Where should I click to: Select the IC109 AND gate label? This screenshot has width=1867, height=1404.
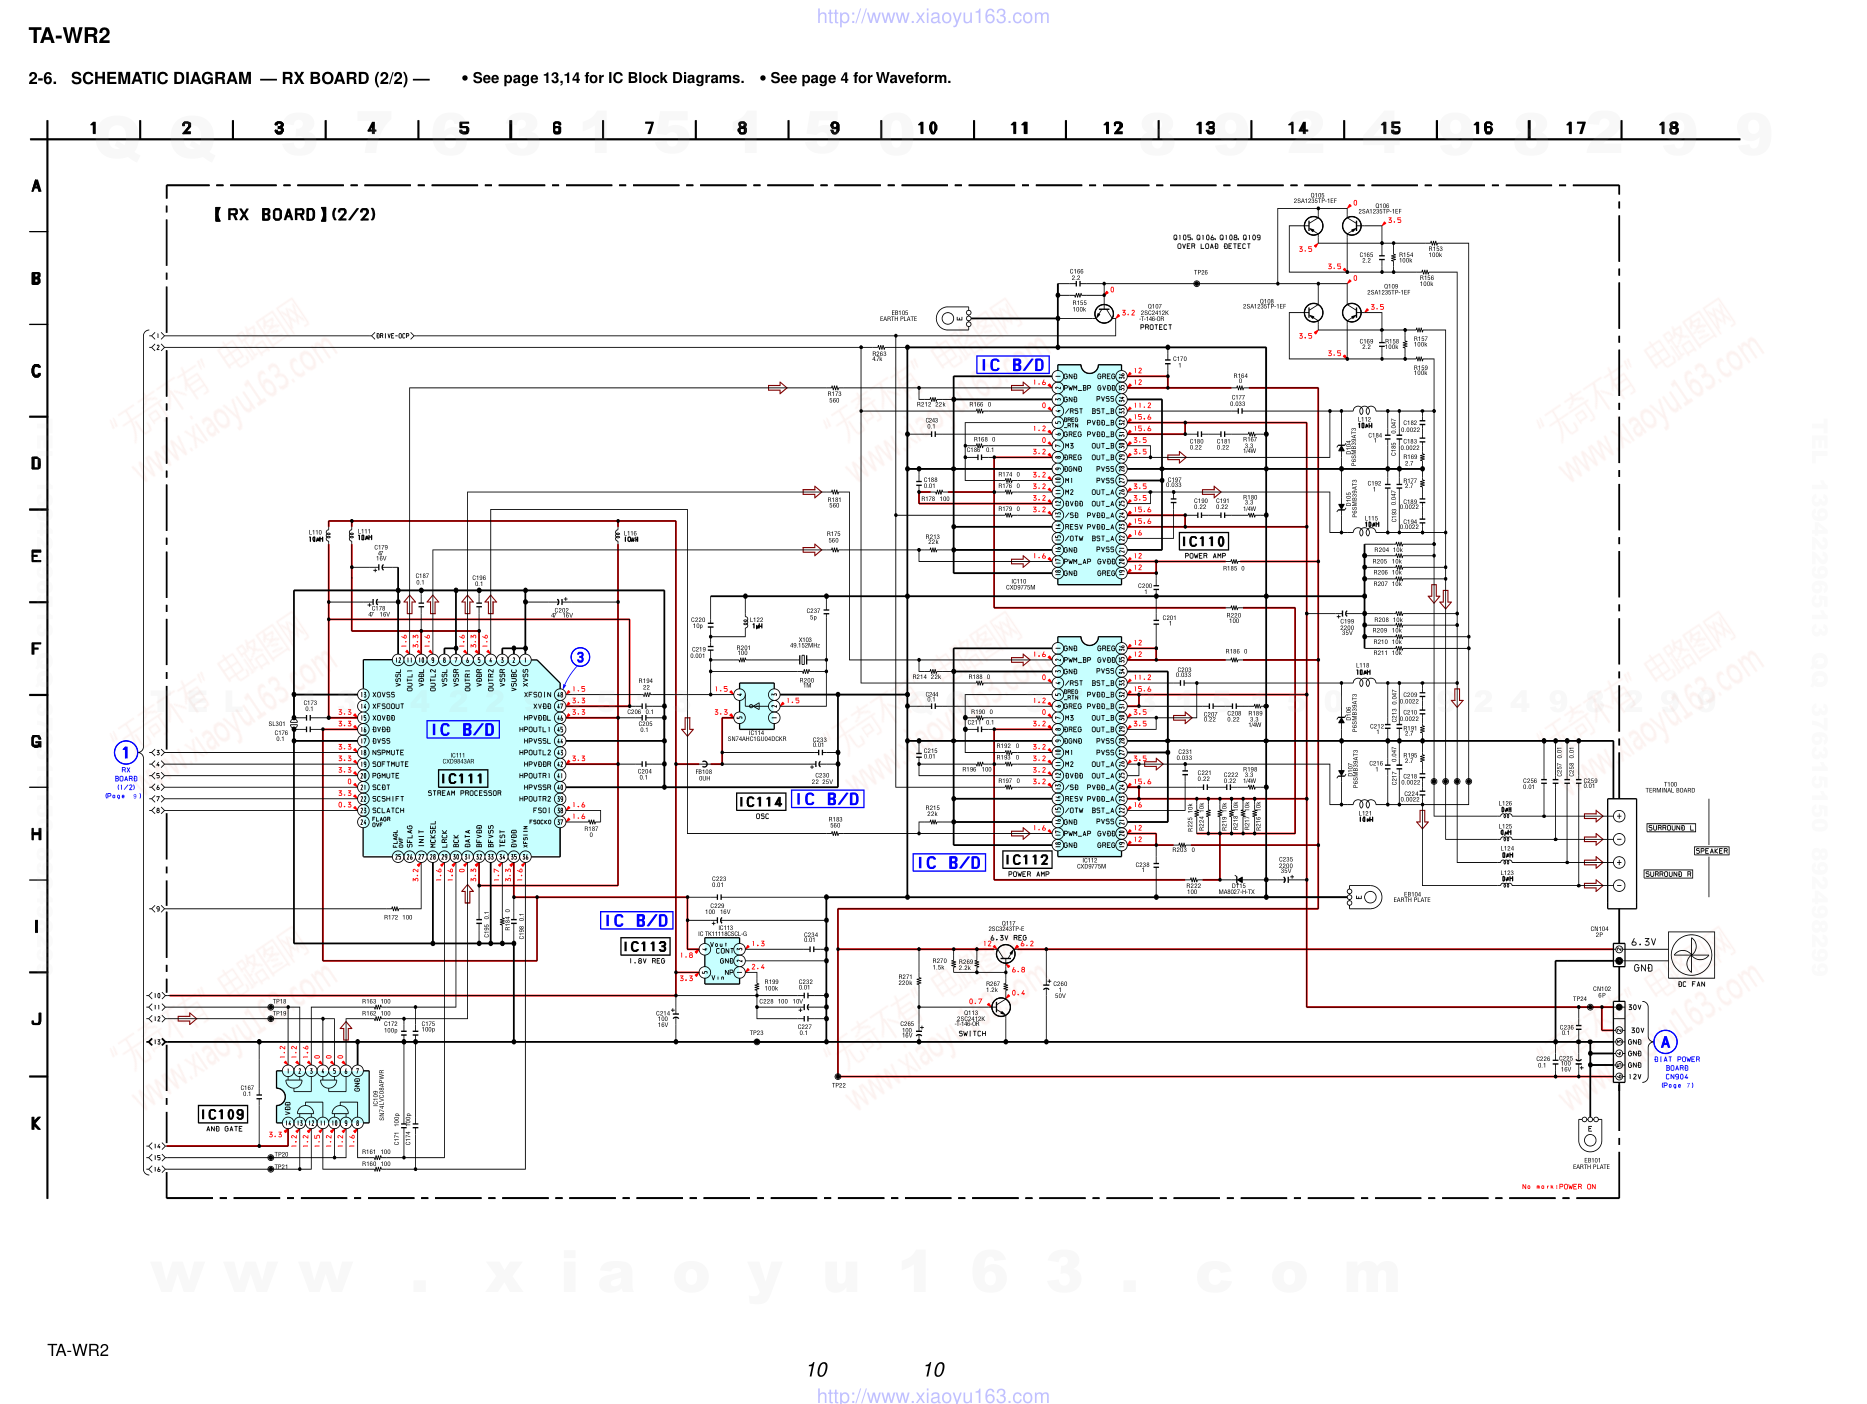click(222, 1114)
